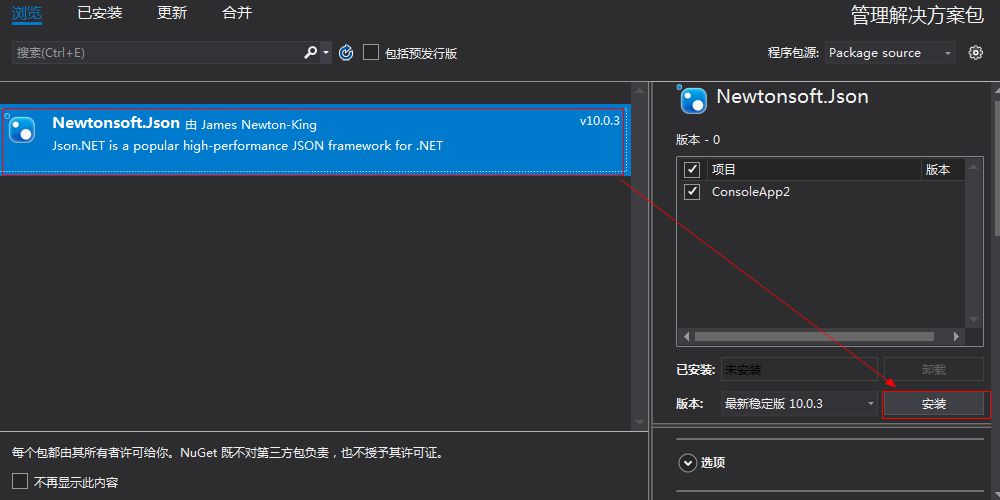Click project table horizontal scroll left arrow
Screen dimensions: 1000x500
(x=686, y=336)
